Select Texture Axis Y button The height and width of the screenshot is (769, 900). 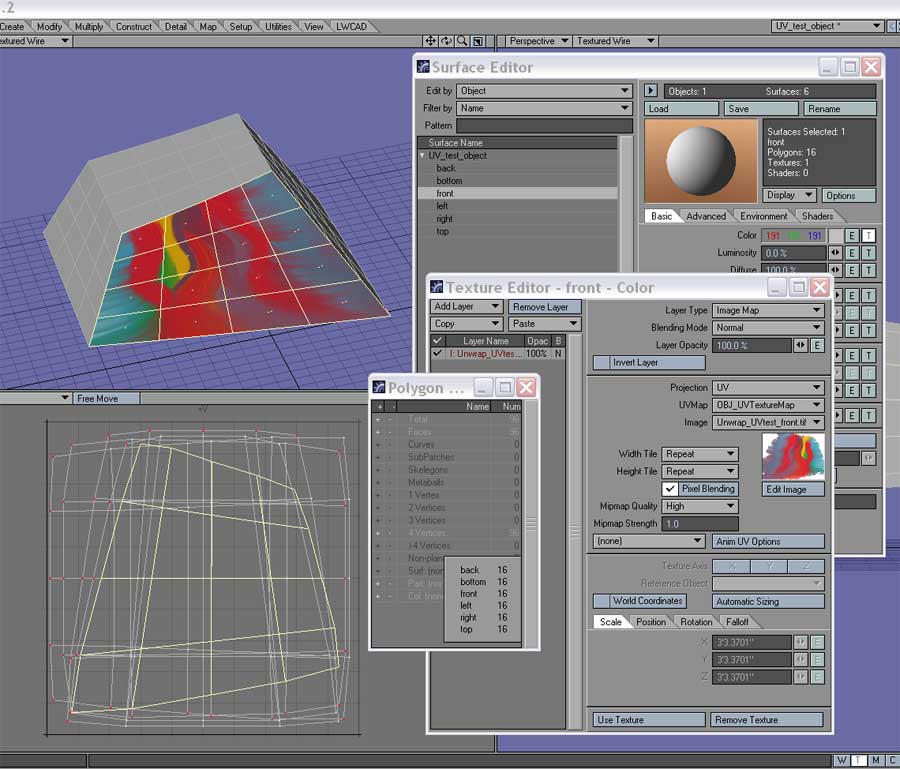pos(769,566)
